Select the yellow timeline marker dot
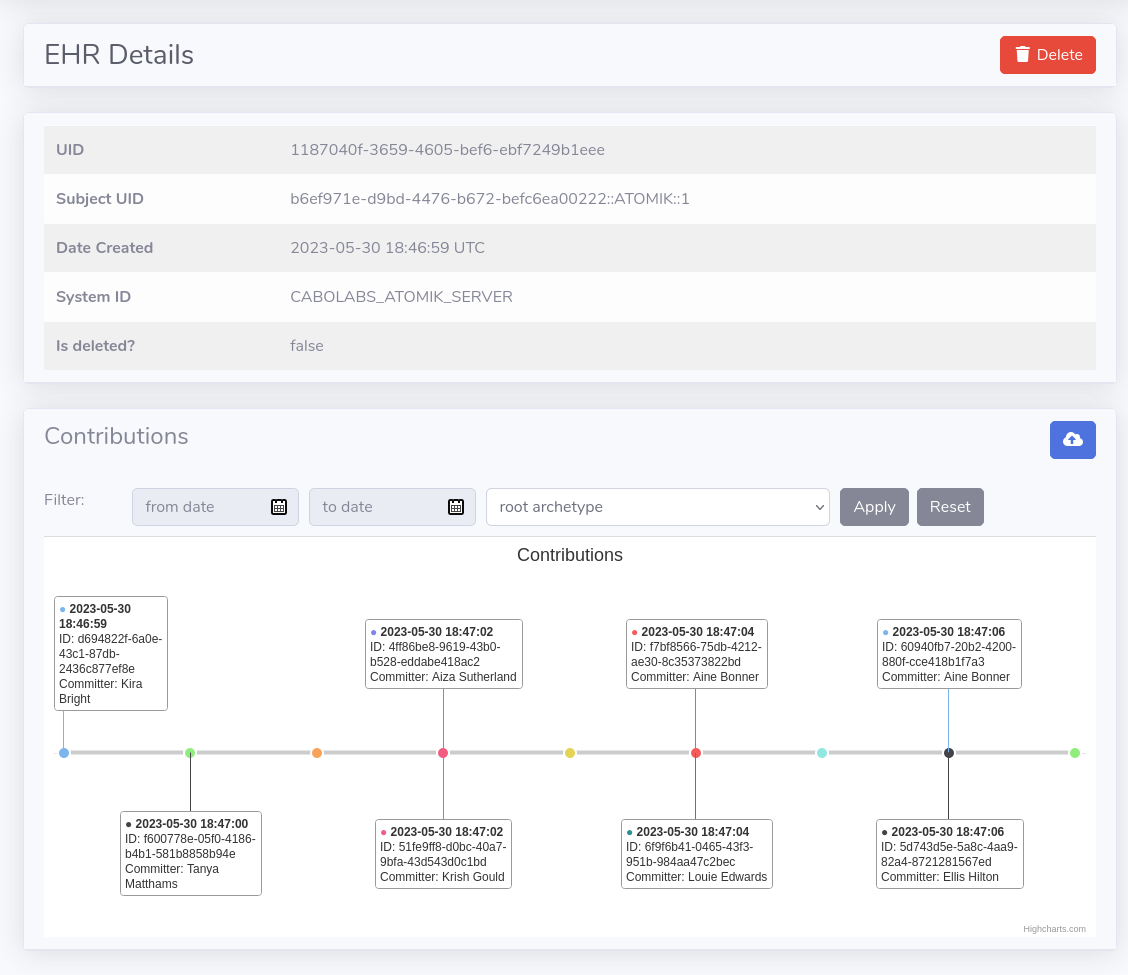This screenshot has width=1128, height=975. click(x=570, y=753)
